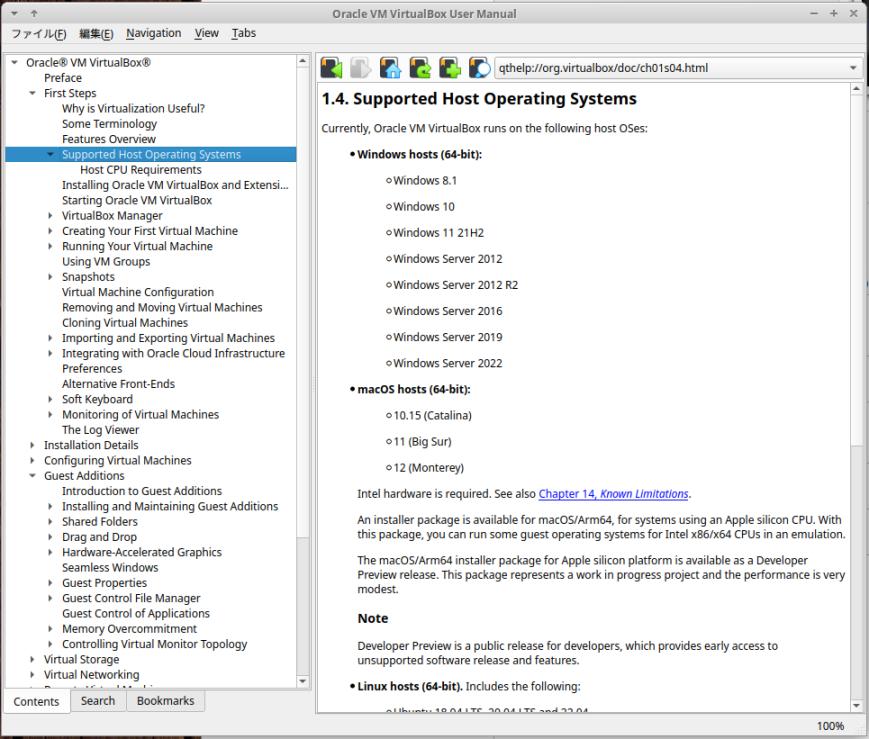
Task: Select Introduction to Guest Additions topic
Action: point(141,491)
